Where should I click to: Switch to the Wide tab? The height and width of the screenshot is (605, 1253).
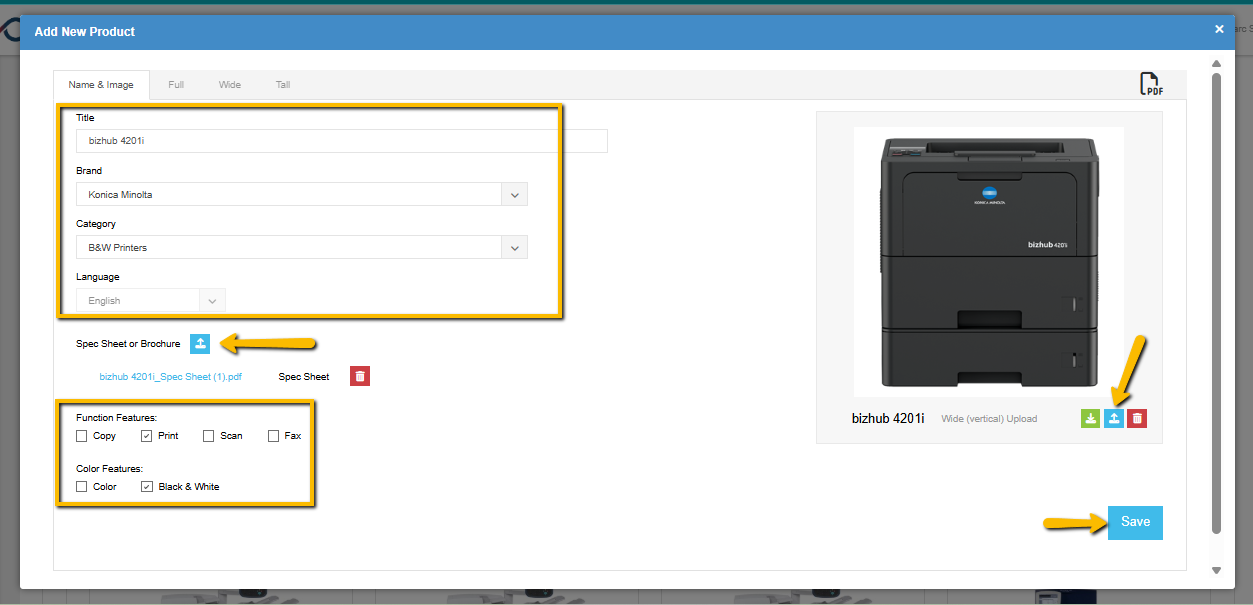coord(230,85)
